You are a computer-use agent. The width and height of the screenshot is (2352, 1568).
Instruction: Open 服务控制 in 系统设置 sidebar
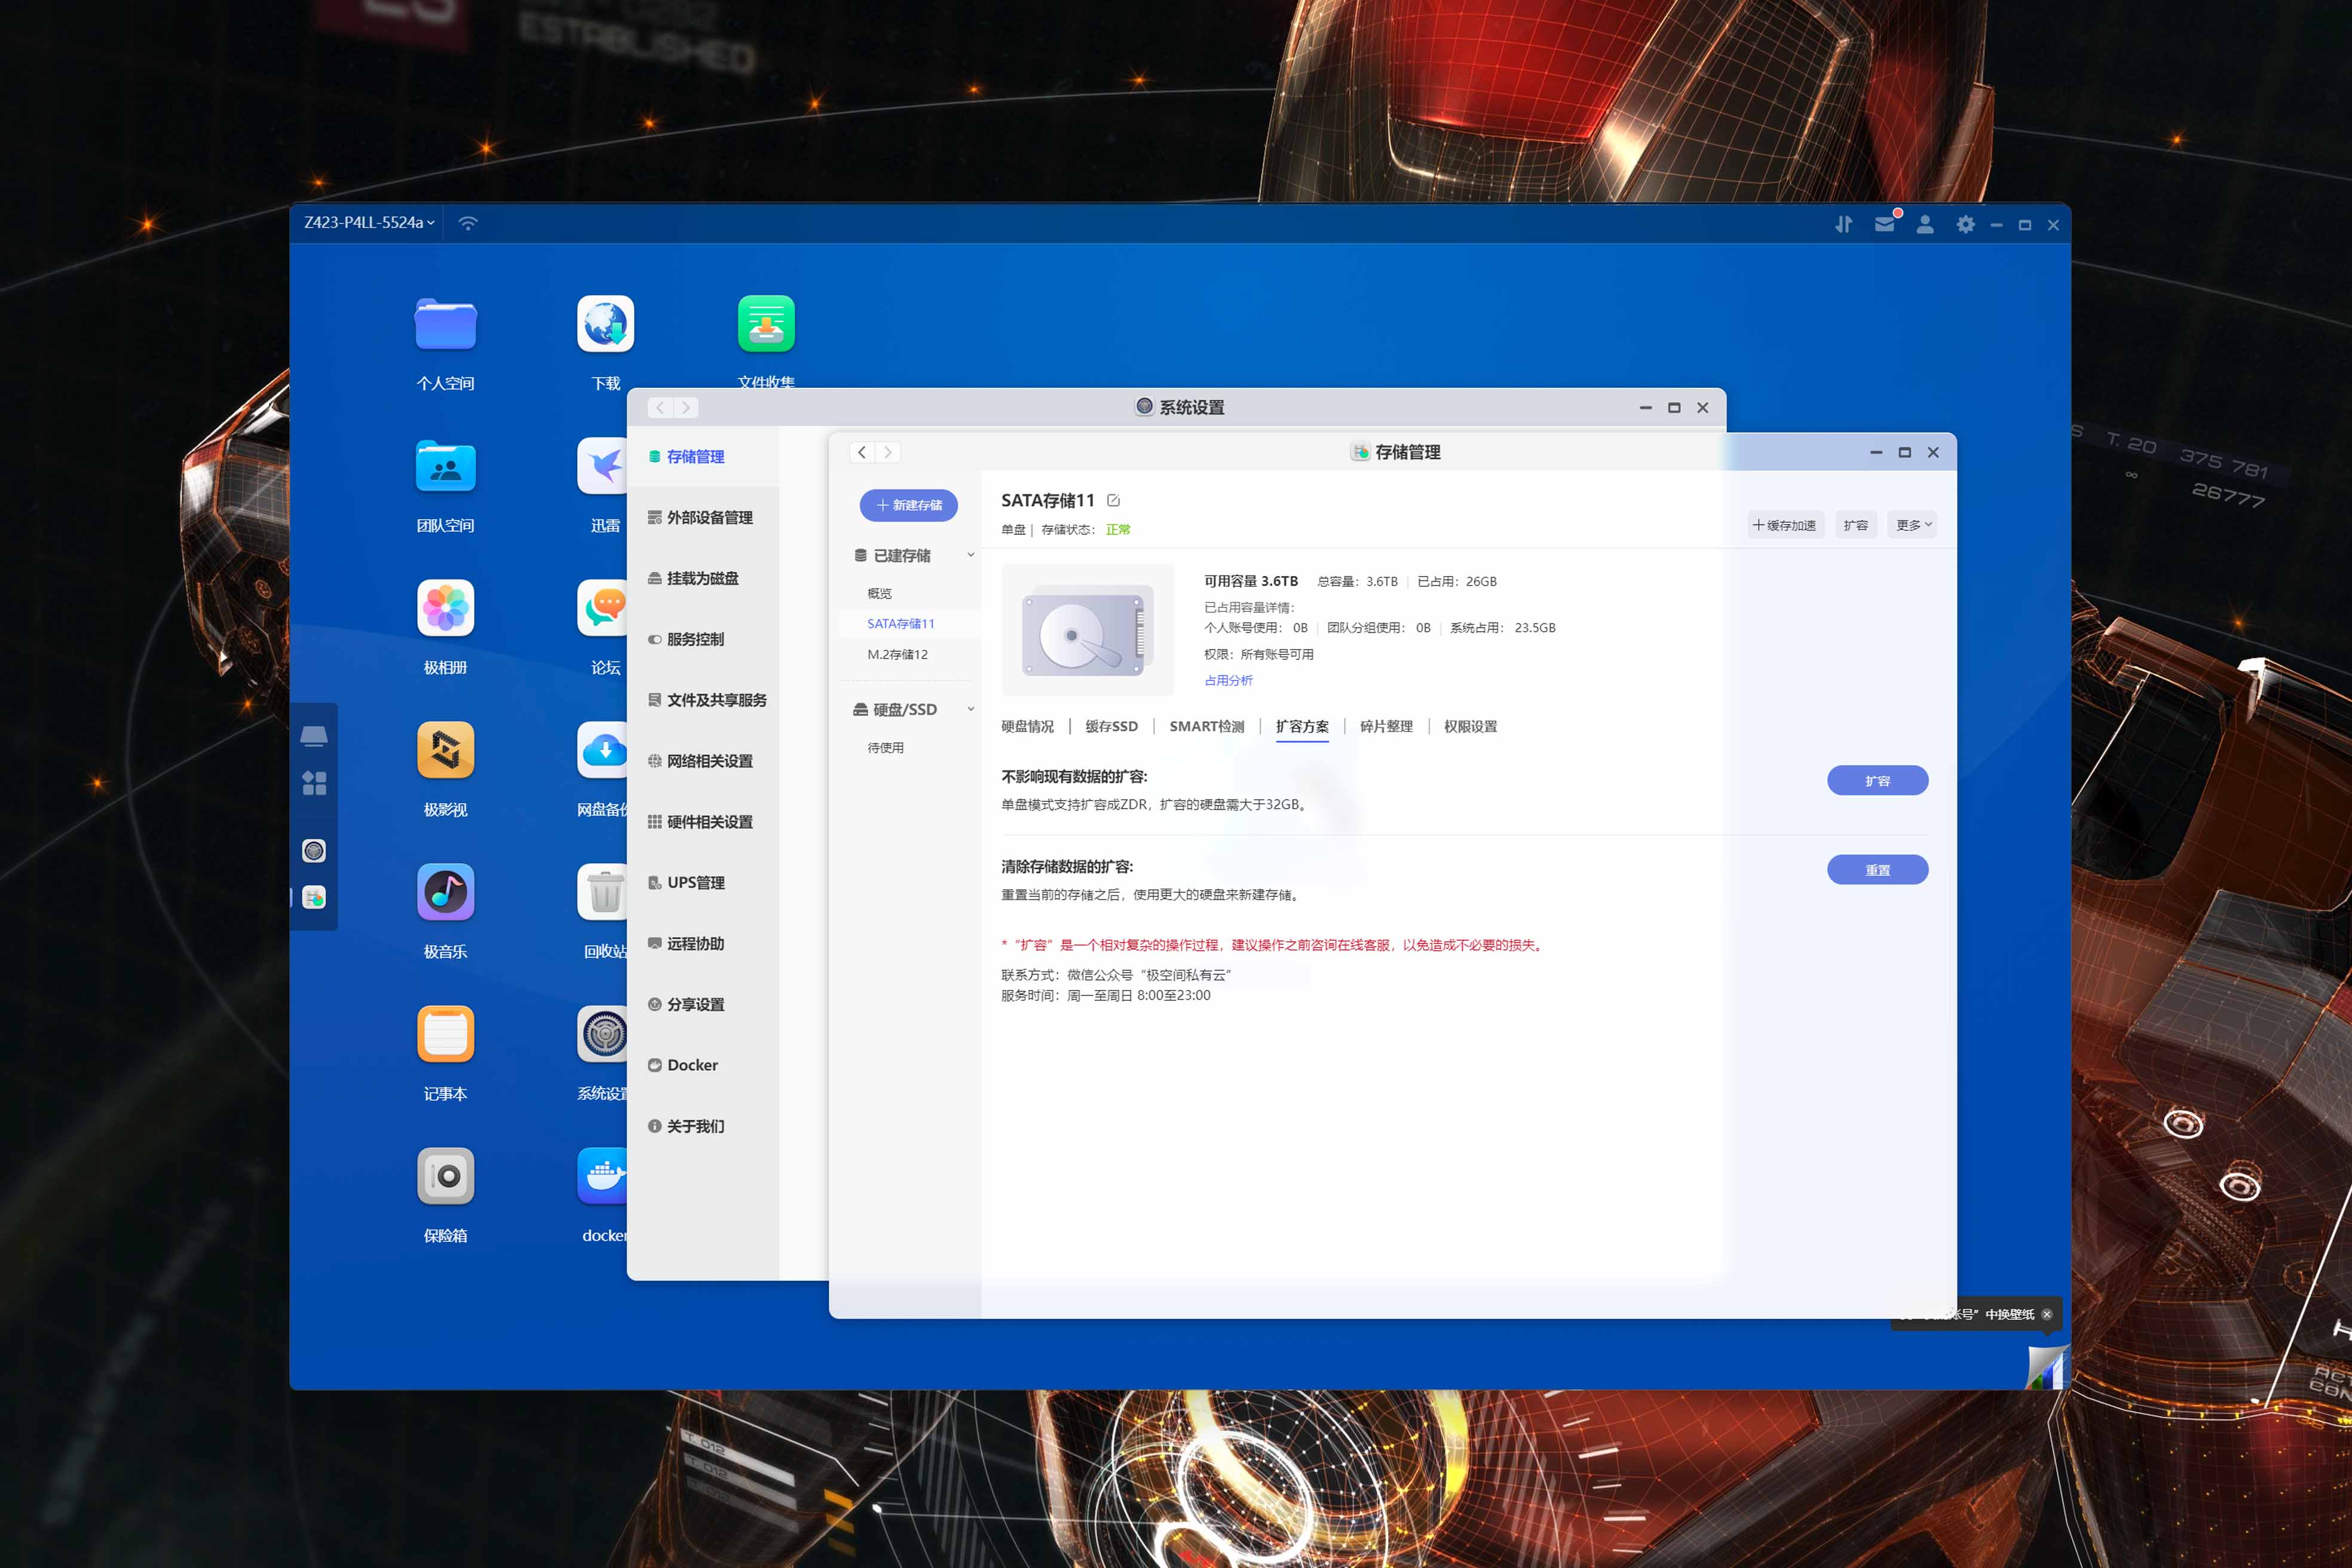click(x=703, y=639)
